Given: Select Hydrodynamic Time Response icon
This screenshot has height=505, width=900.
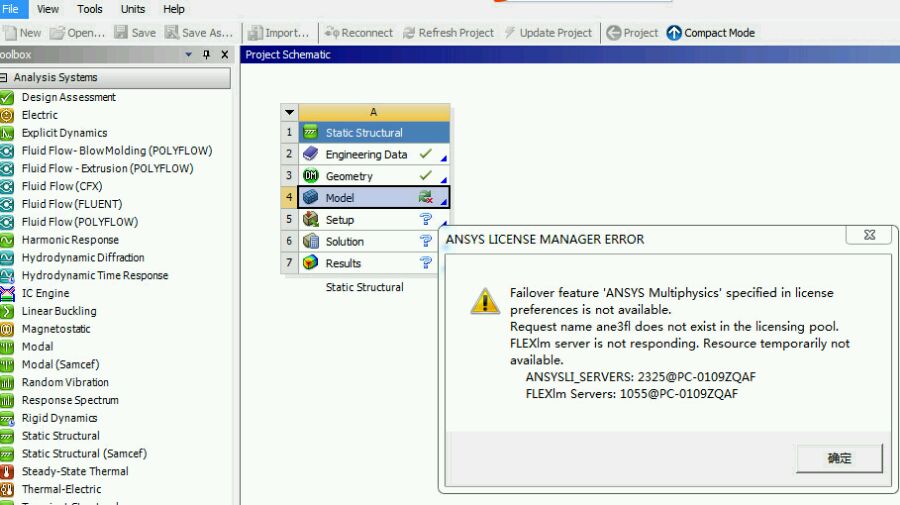Looking at the screenshot, I should click(x=7, y=275).
